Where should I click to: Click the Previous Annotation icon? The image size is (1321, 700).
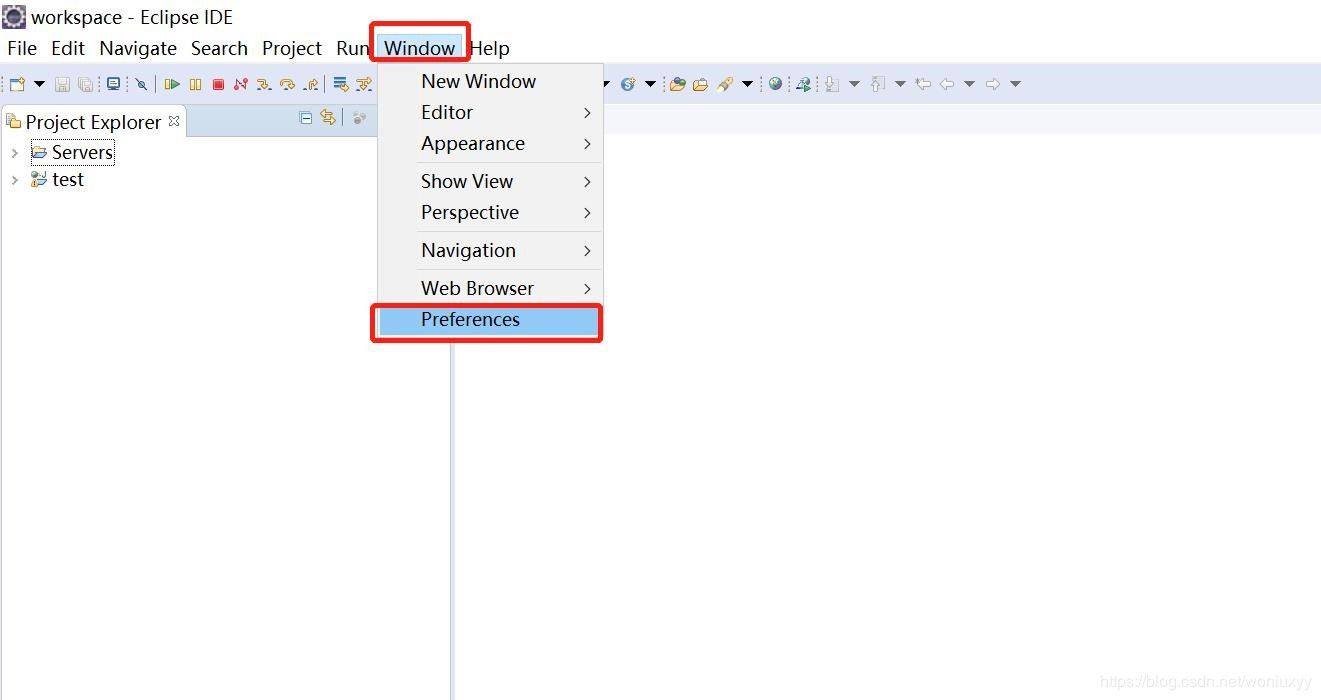877,84
